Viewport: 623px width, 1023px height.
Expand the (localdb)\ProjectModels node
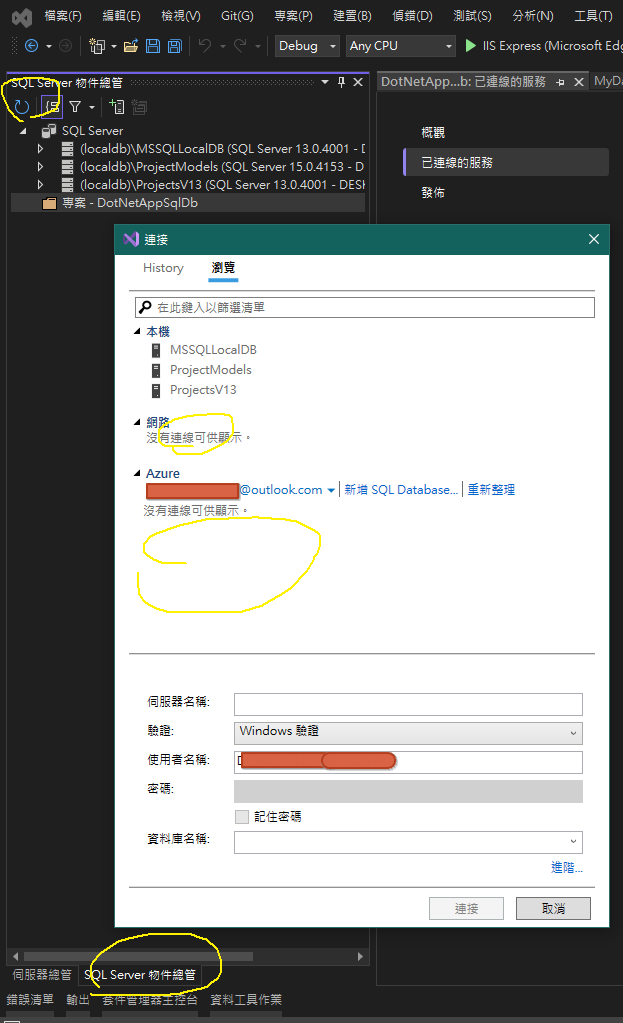[40, 167]
